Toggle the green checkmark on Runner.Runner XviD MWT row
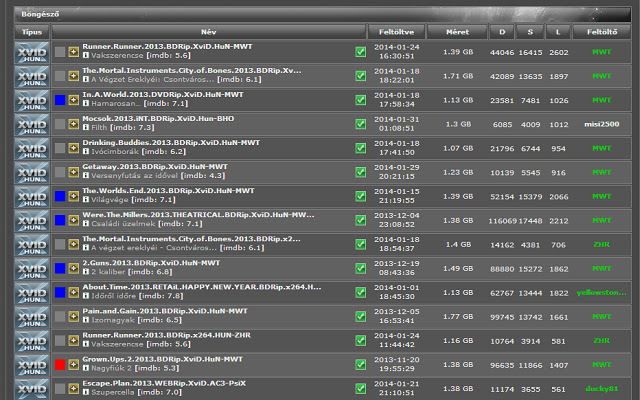 coord(360,52)
